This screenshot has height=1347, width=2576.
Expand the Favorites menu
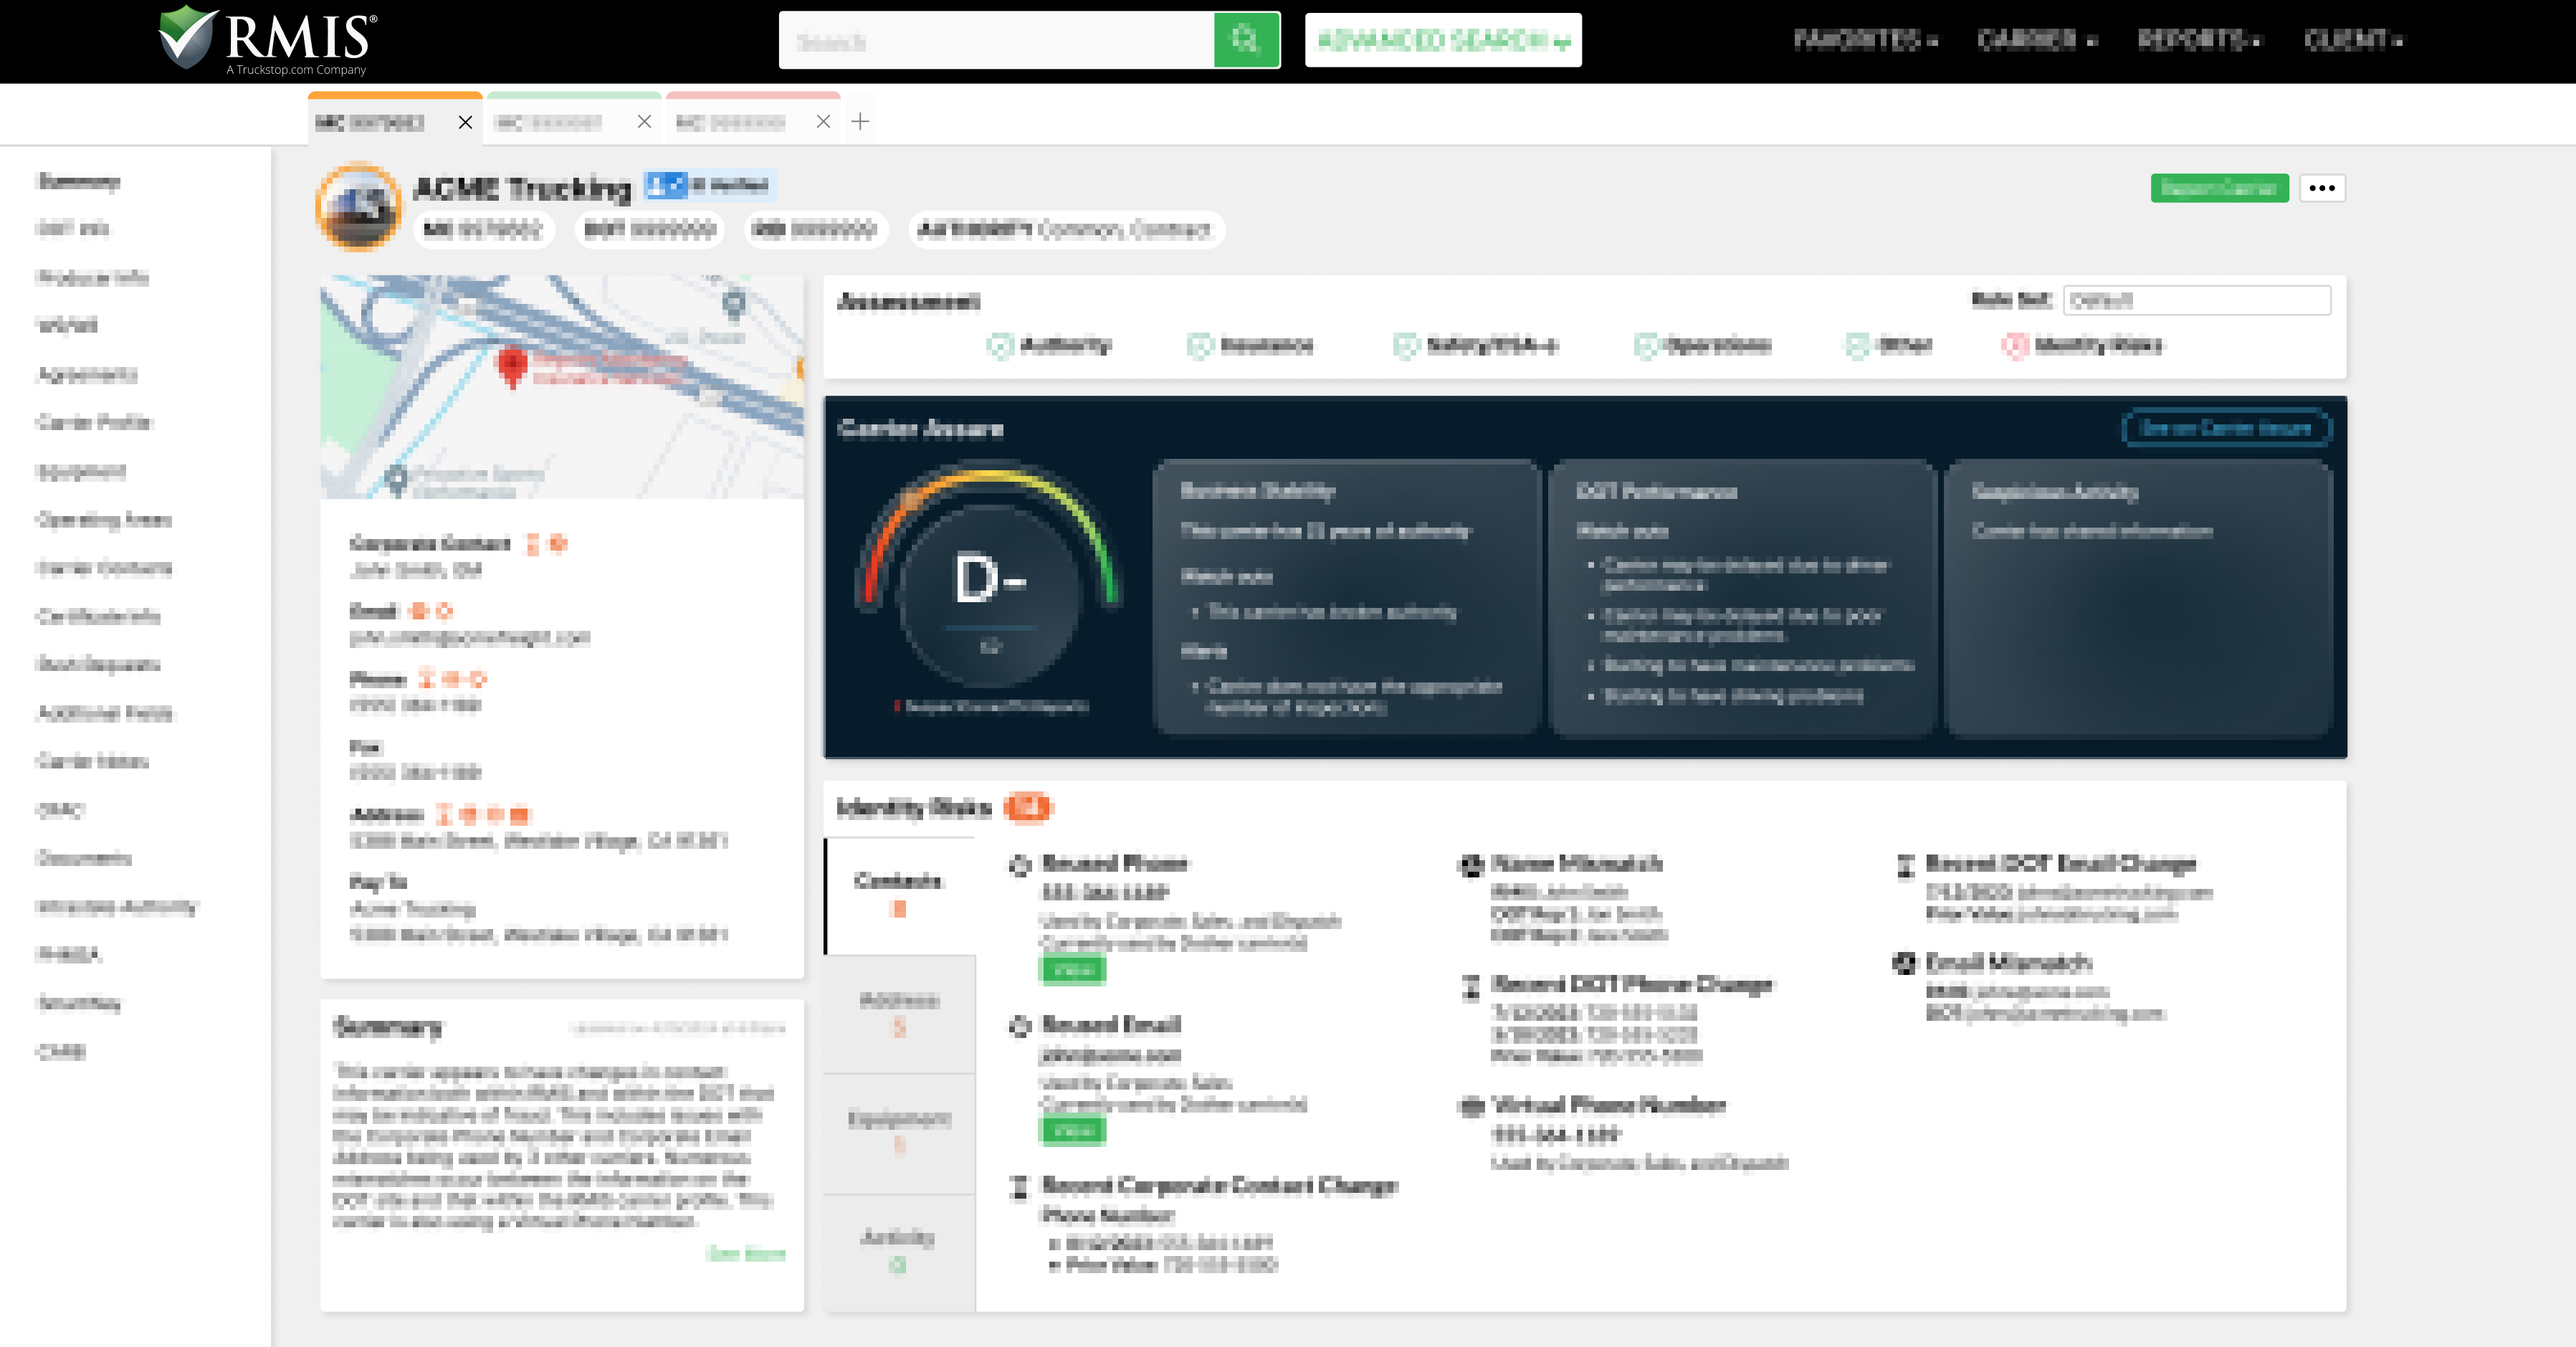tap(1865, 40)
